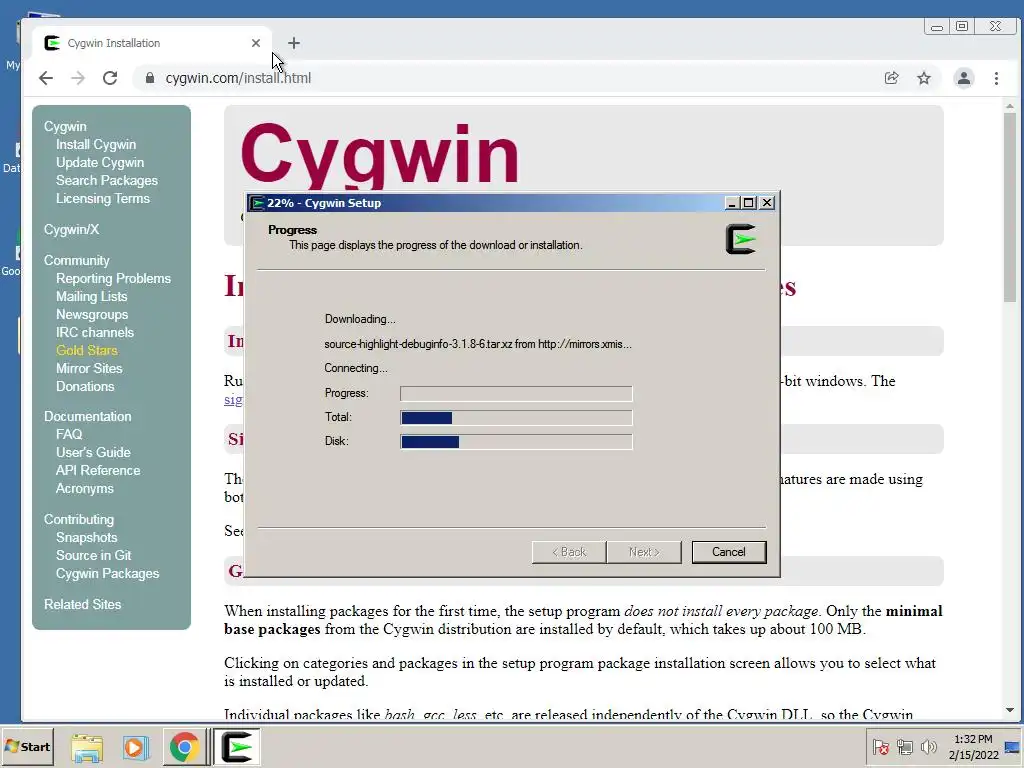Open Windows Explorer from taskbar
The image size is (1024, 768).
click(x=87, y=747)
